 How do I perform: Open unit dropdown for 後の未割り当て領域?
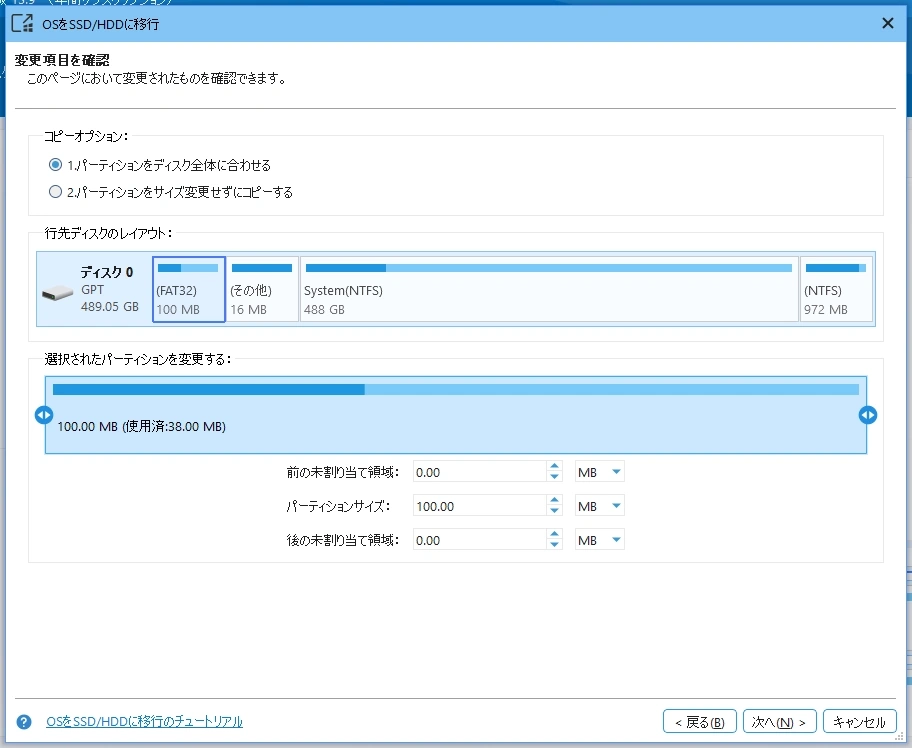[600, 540]
